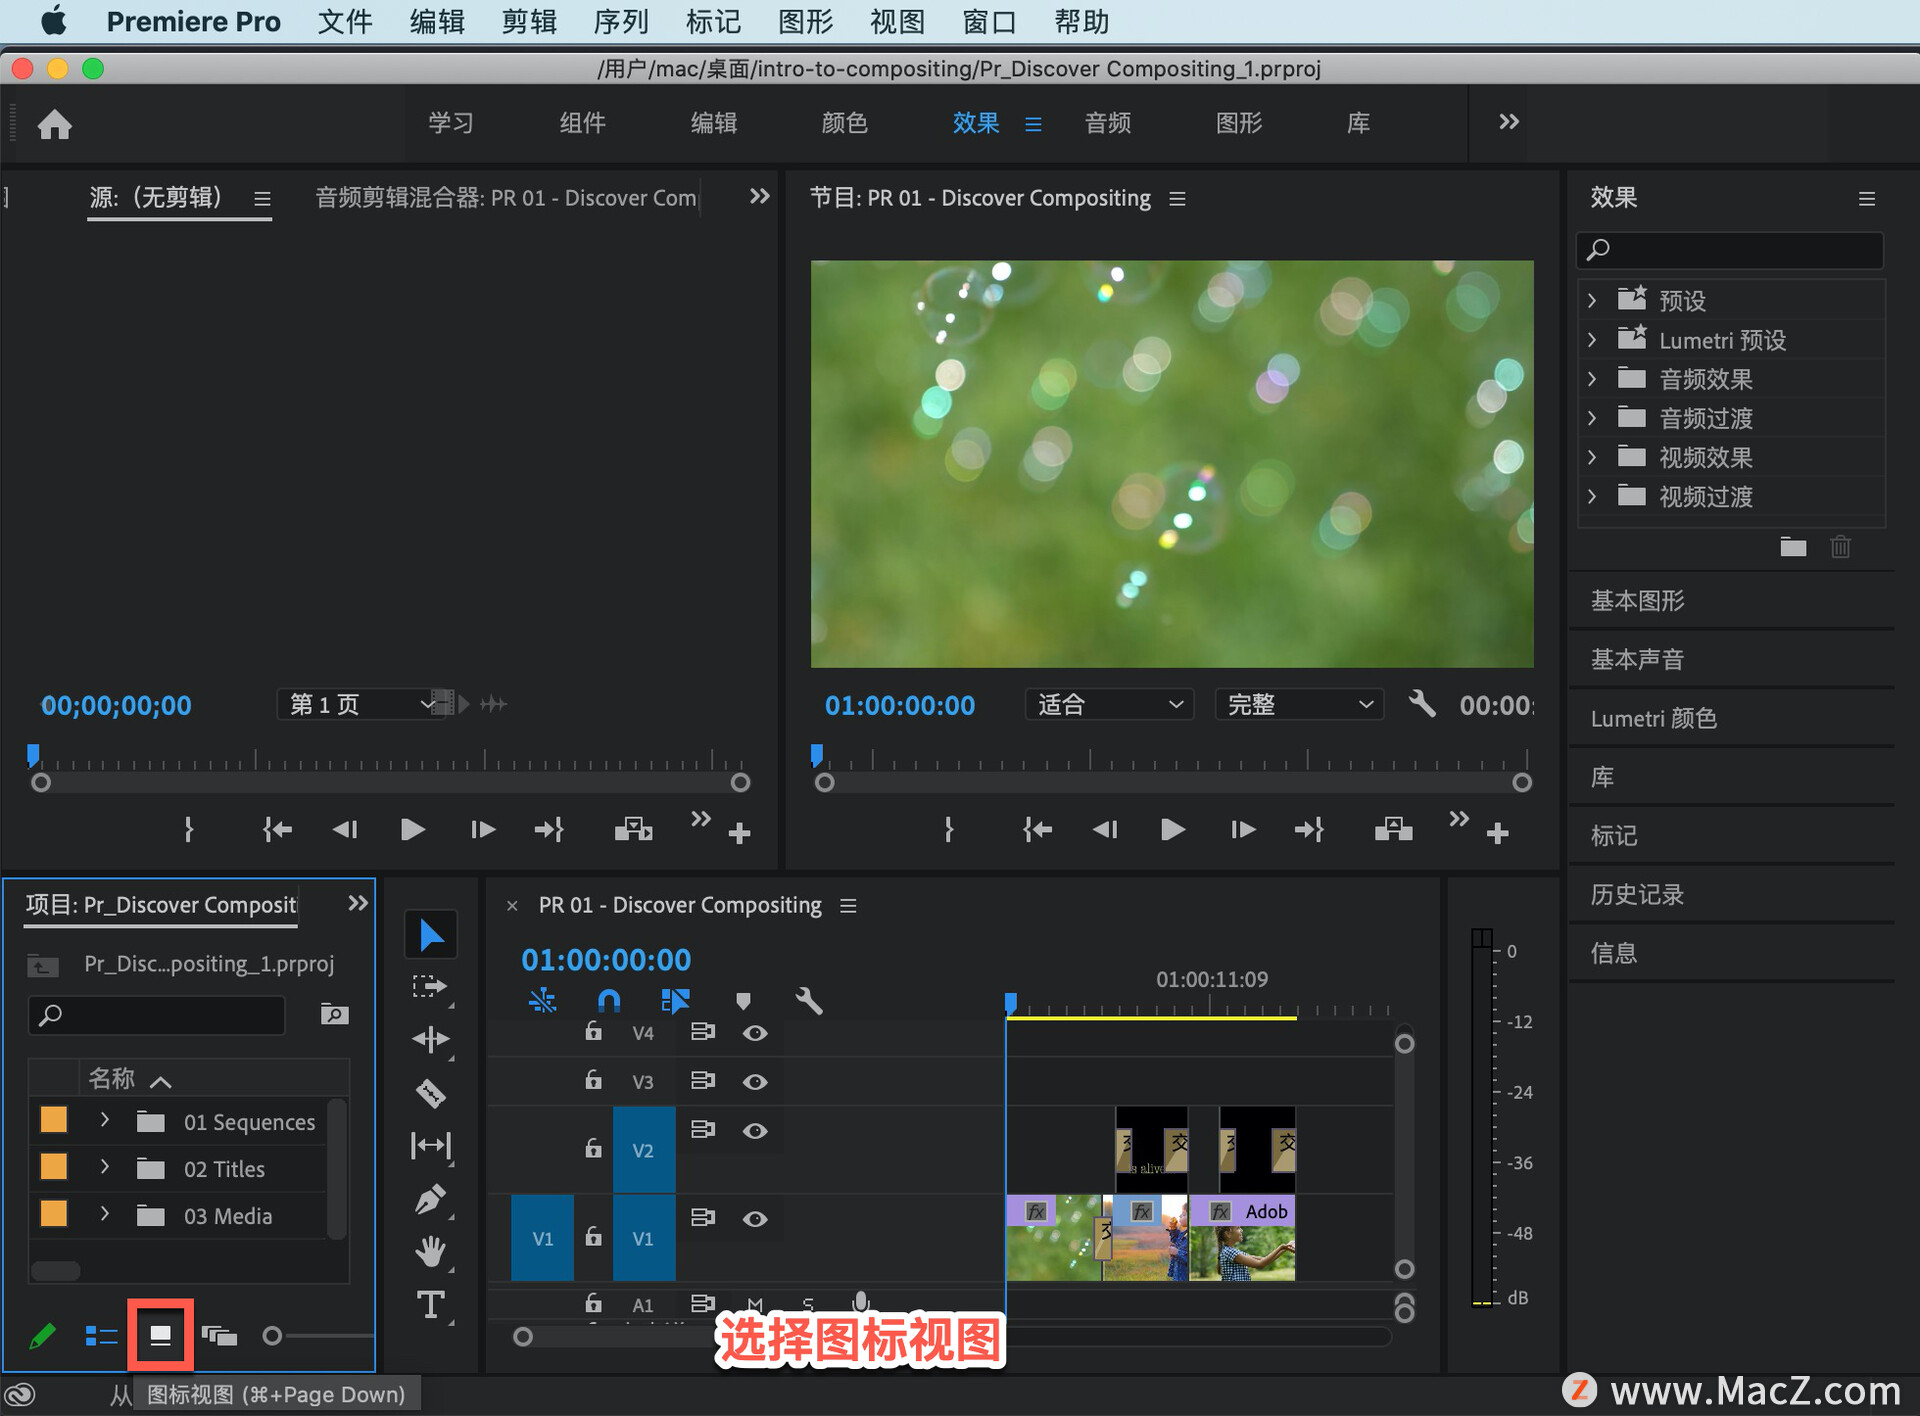Toggle V4 track output eye

(755, 1033)
